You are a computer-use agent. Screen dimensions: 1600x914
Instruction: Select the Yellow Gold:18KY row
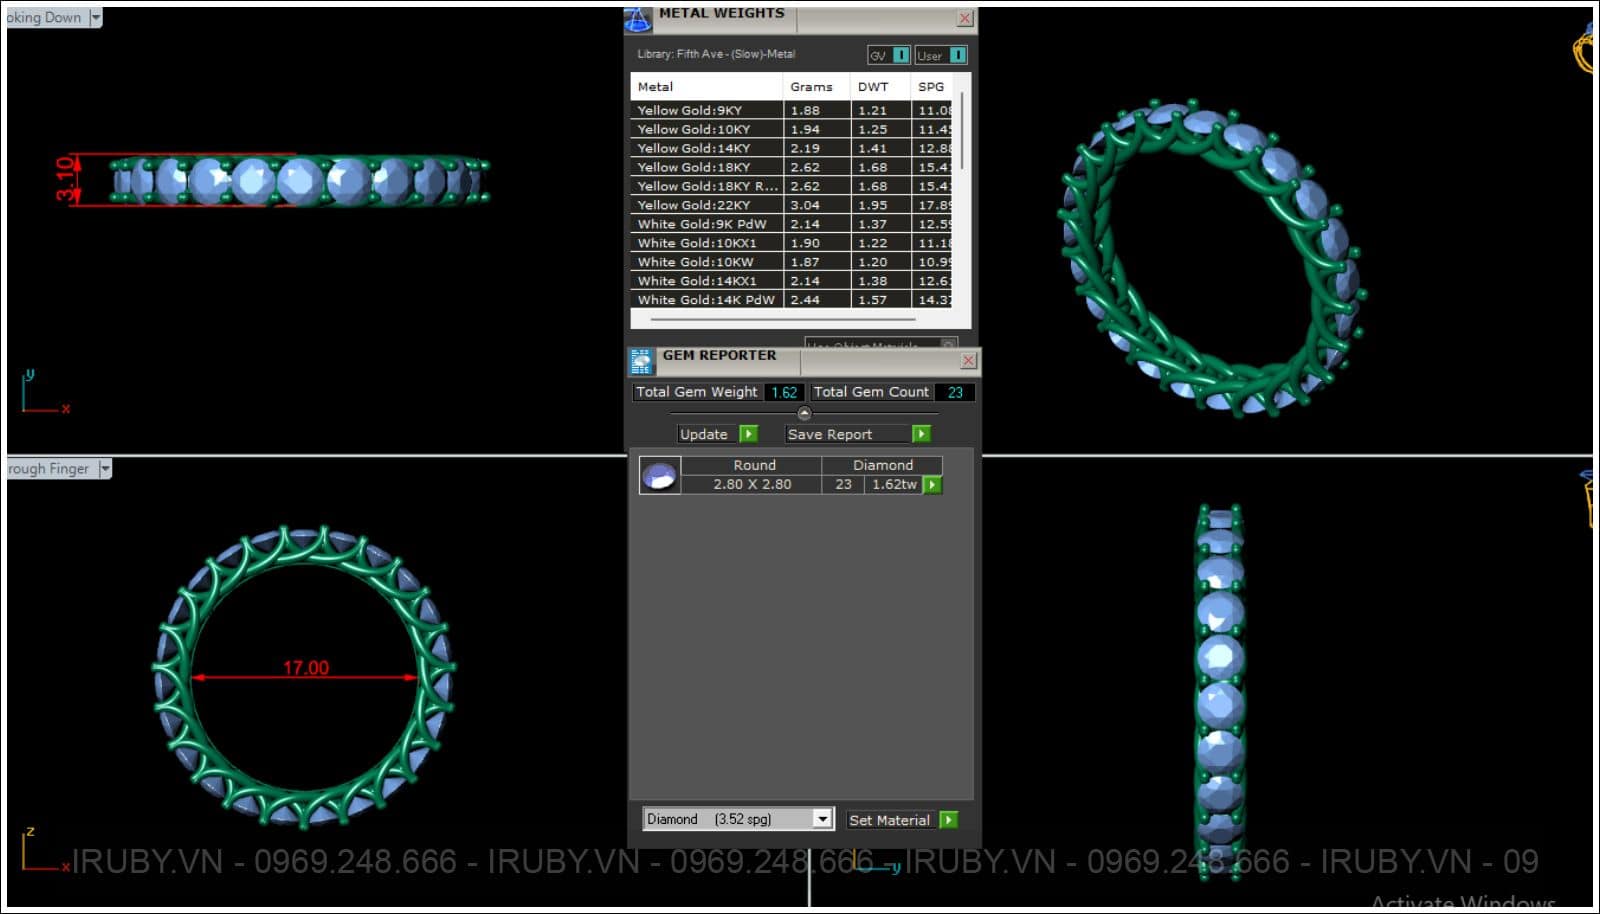[791, 167]
